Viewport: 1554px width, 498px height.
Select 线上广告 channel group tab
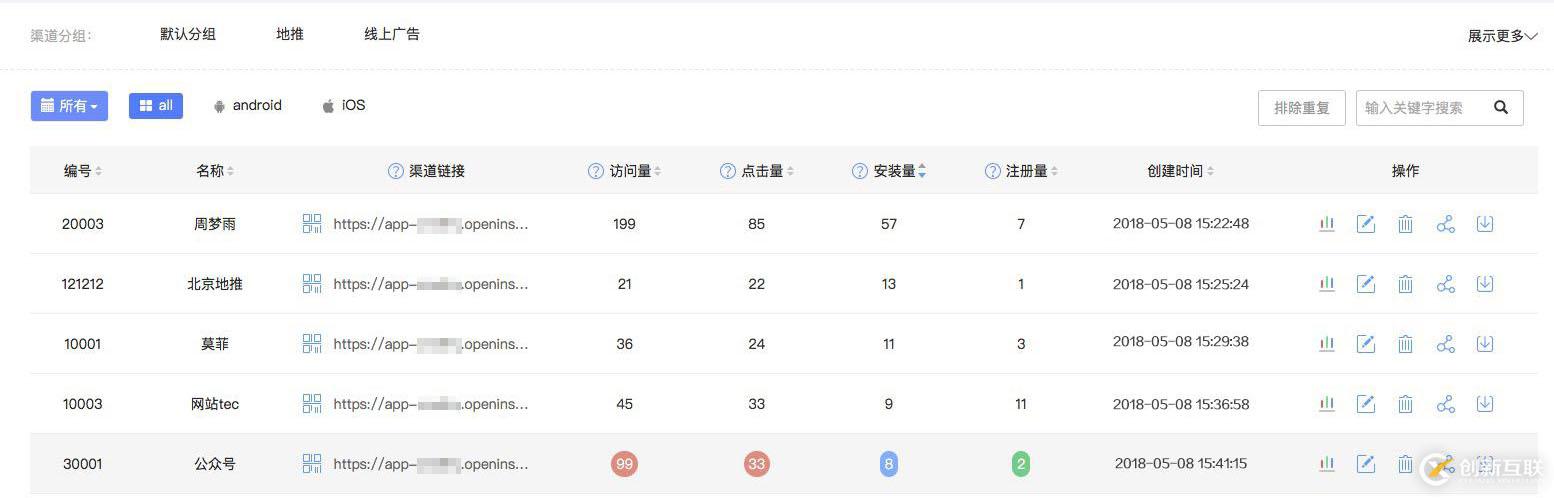392,34
